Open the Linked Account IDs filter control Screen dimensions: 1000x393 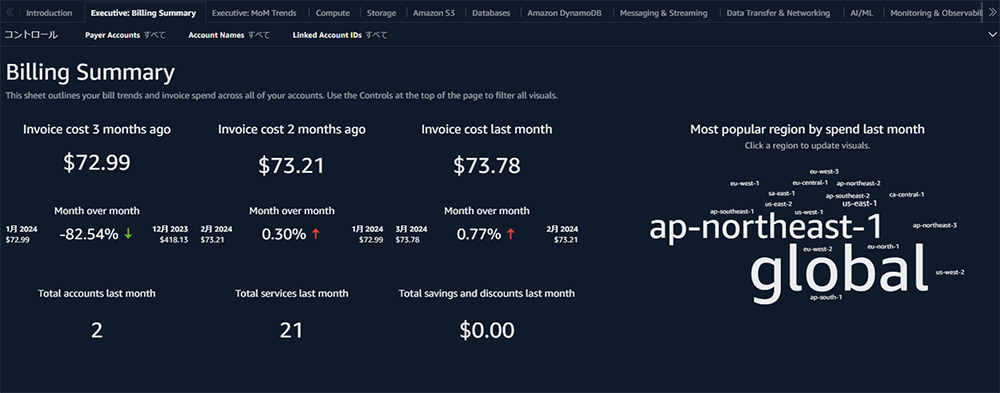click(x=340, y=35)
